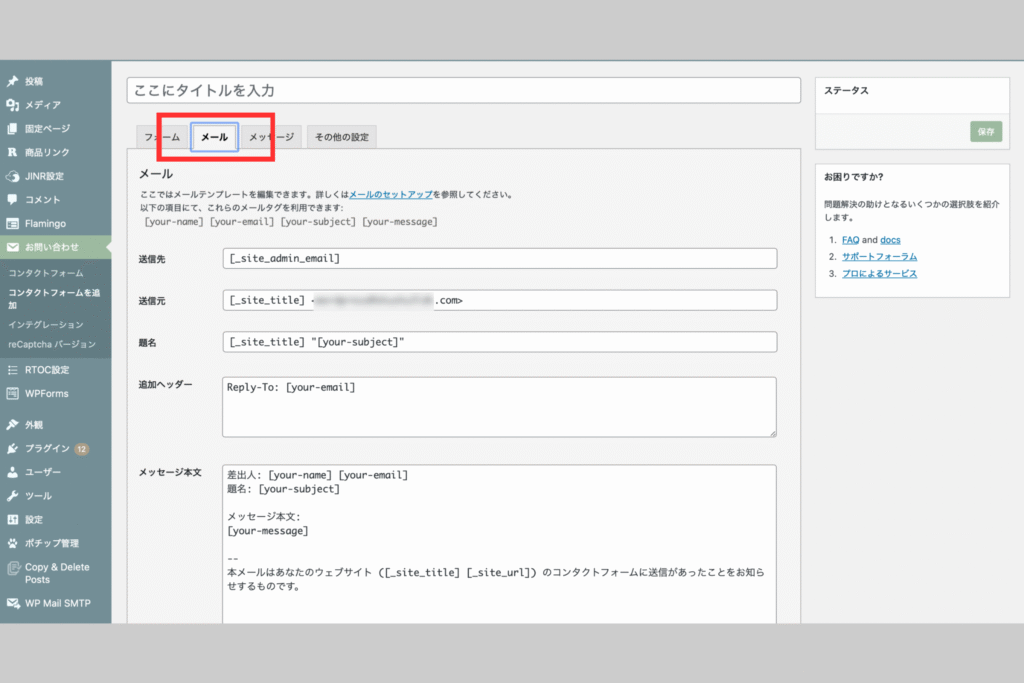Viewport: 1024px width, 683px height.
Task: Click the 追加ヘッダー textarea
Action: [x=499, y=406]
